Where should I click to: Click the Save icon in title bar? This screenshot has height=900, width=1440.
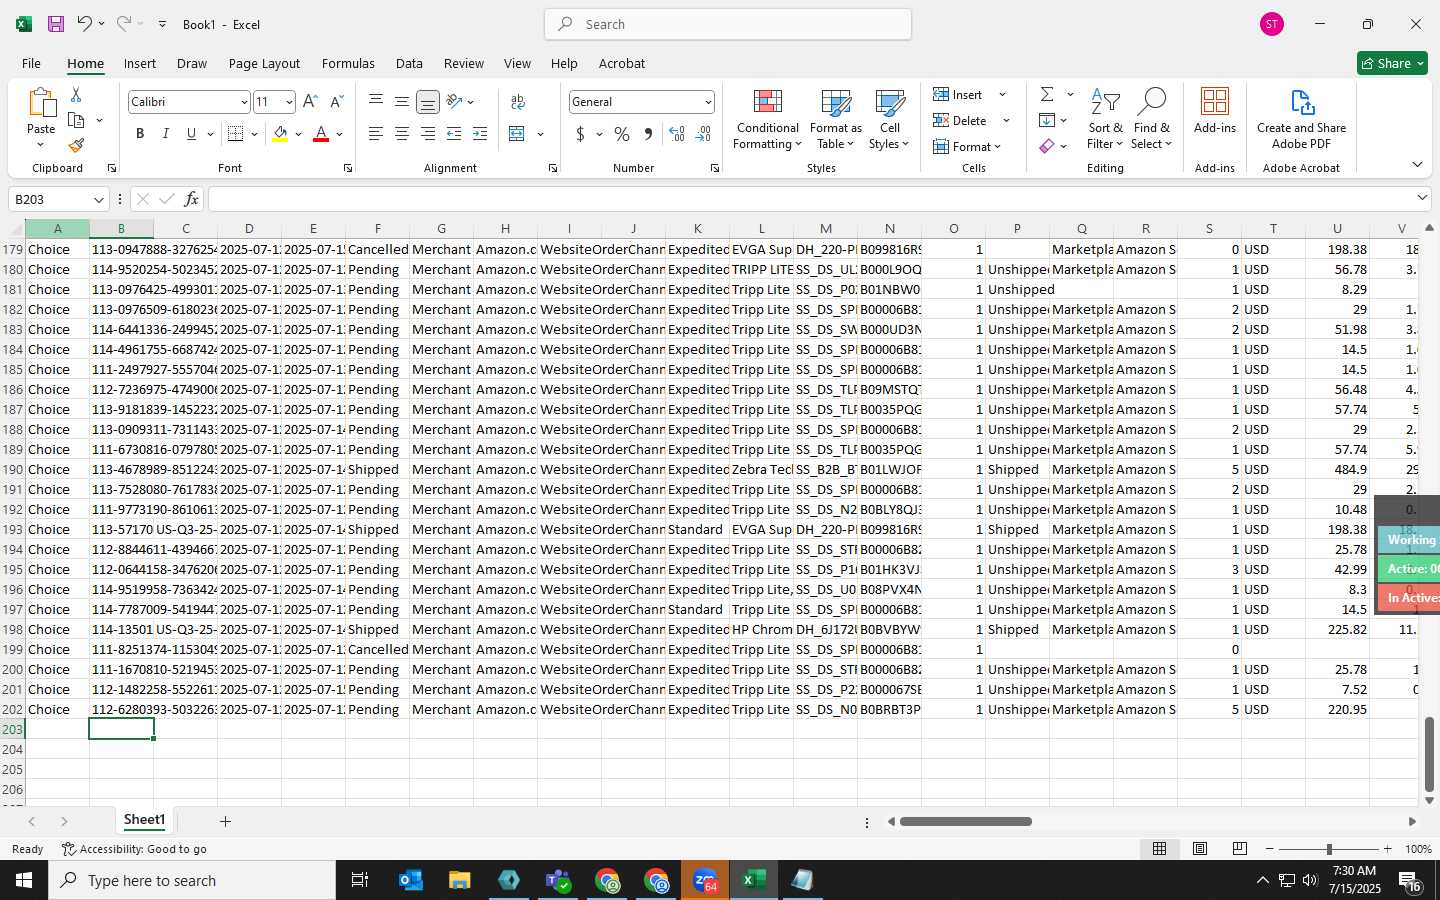[56, 24]
